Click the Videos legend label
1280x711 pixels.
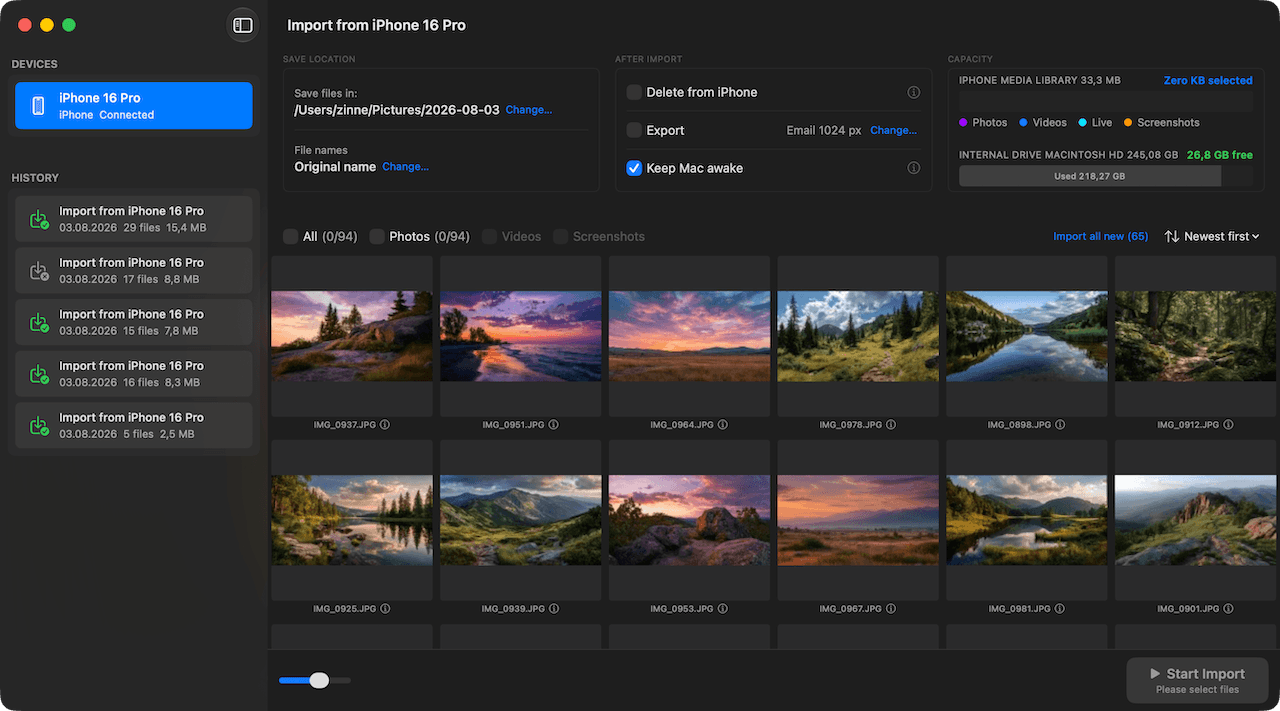click(1050, 123)
